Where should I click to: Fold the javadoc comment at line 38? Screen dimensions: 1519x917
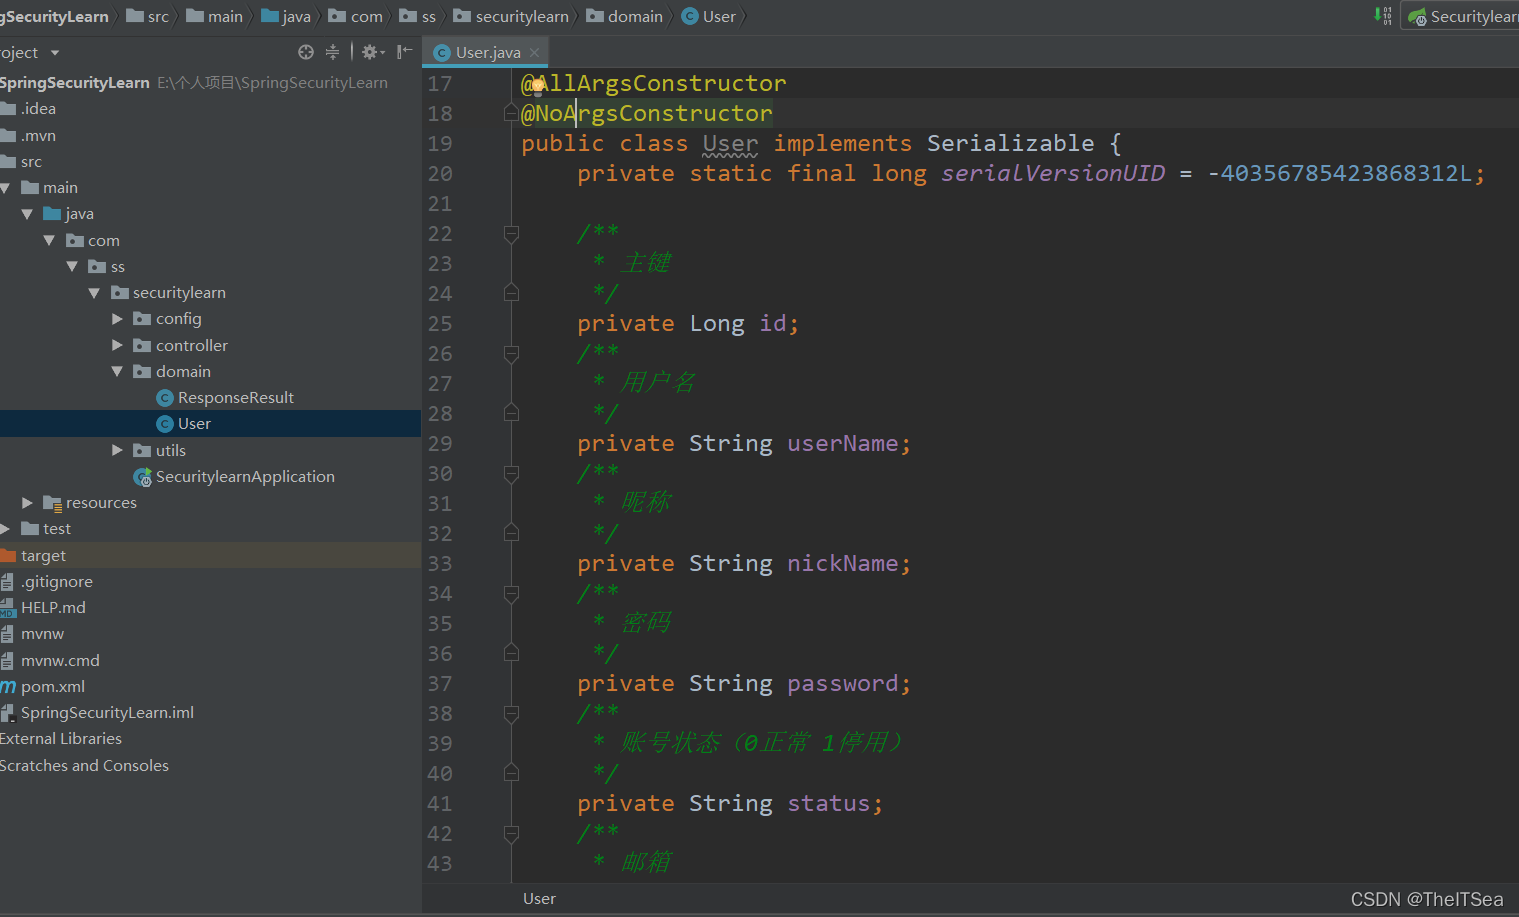[x=511, y=714]
